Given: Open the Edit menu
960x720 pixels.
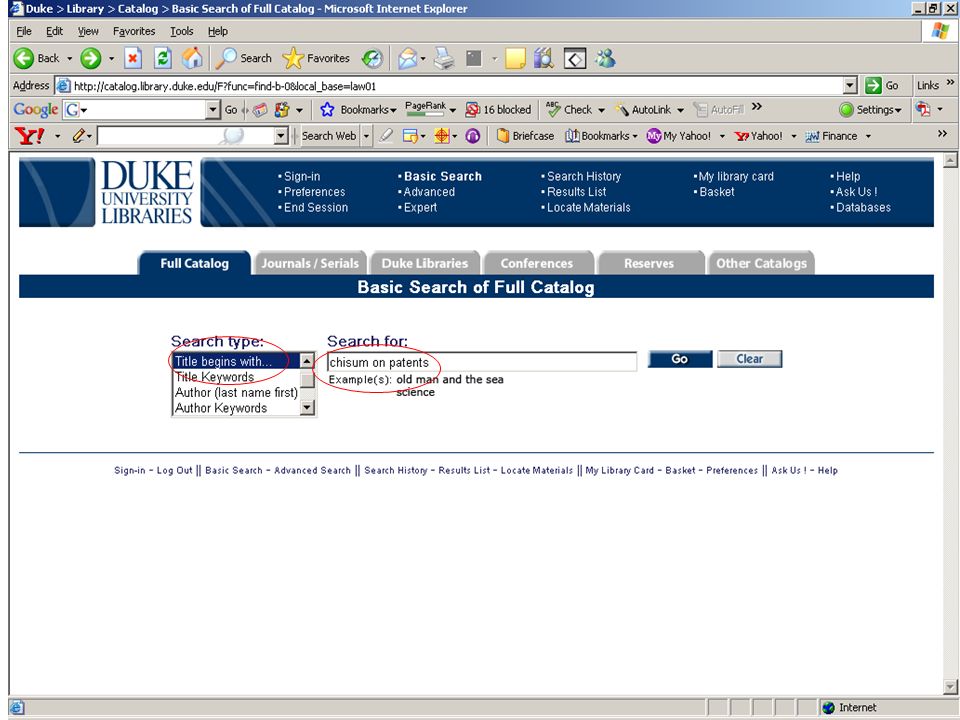Looking at the screenshot, I should click(x=54, y=31).
